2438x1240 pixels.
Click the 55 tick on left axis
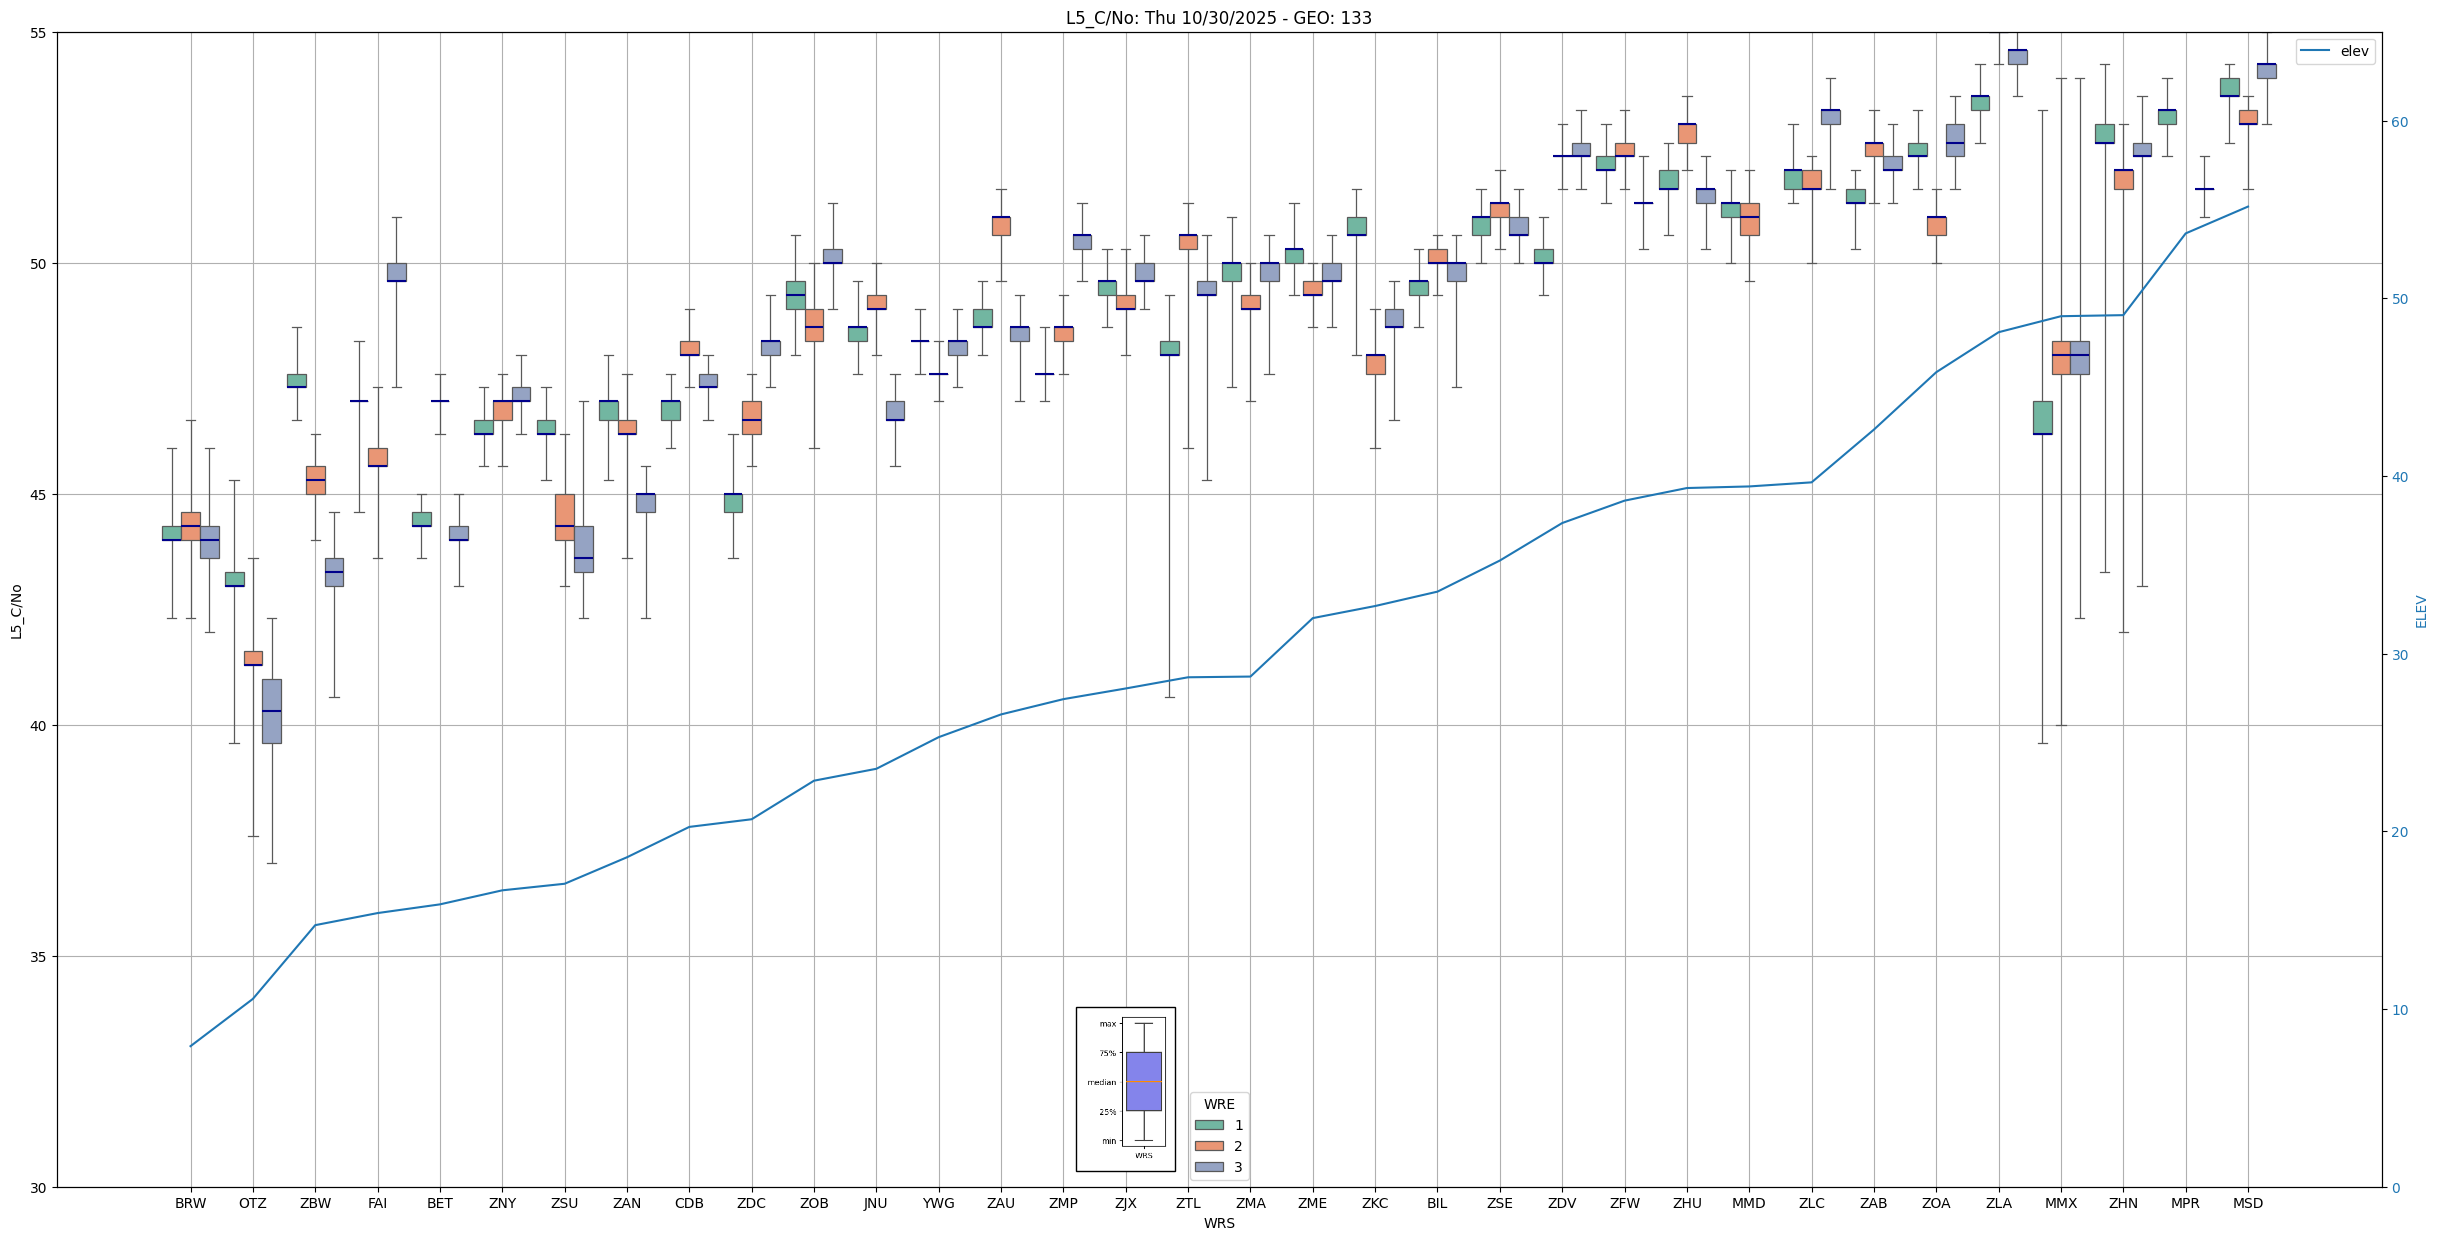tap(38, 33)
